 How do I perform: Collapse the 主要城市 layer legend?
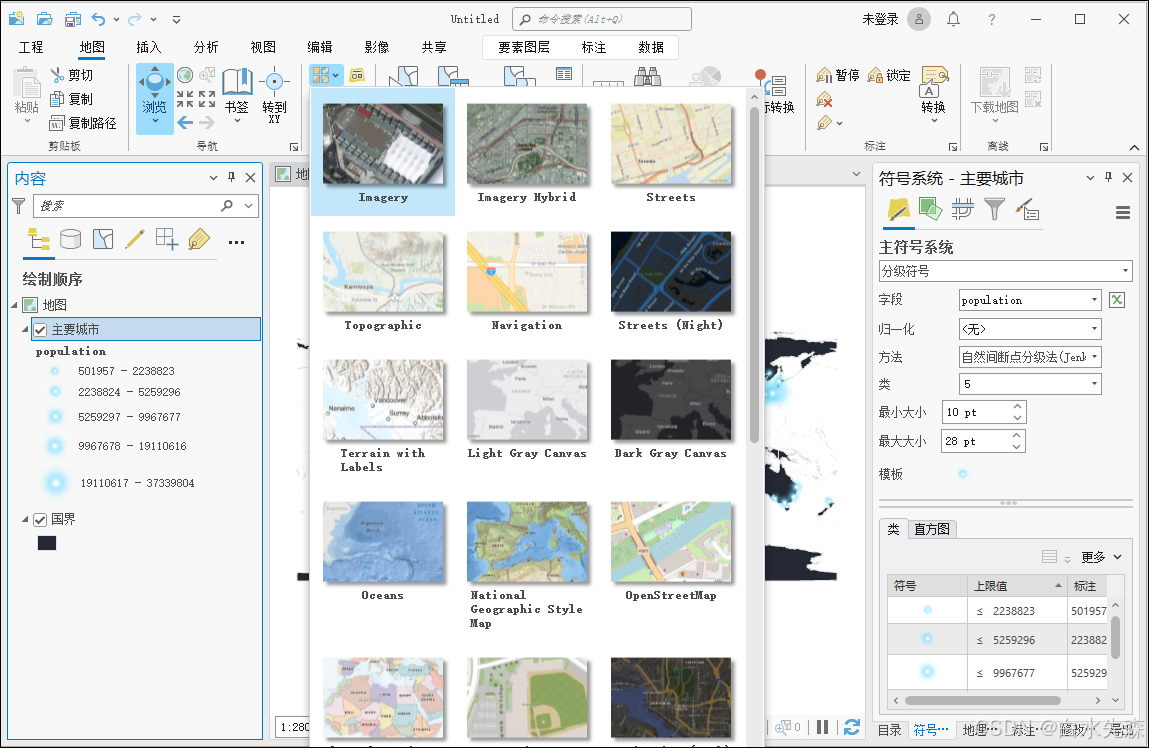(26, 330)
